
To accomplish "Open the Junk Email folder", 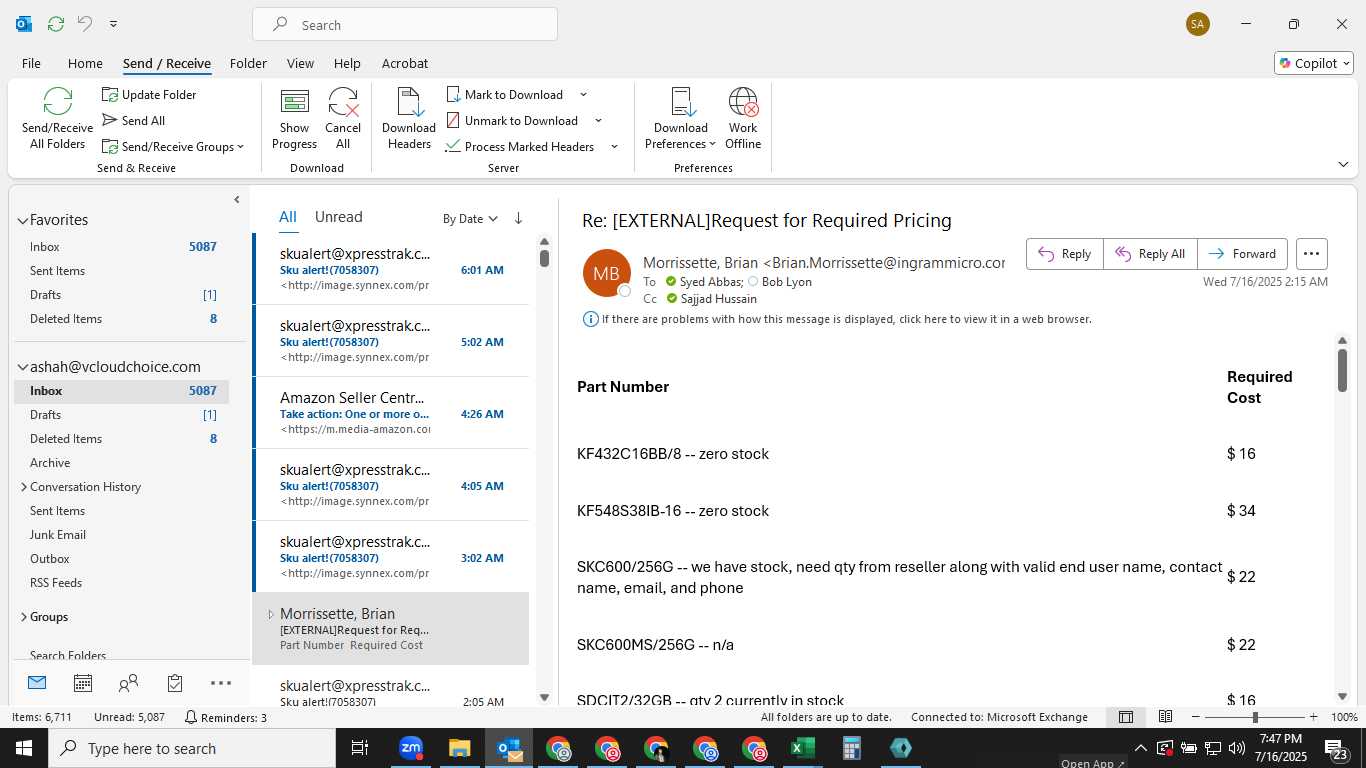I will click(58, 535).
